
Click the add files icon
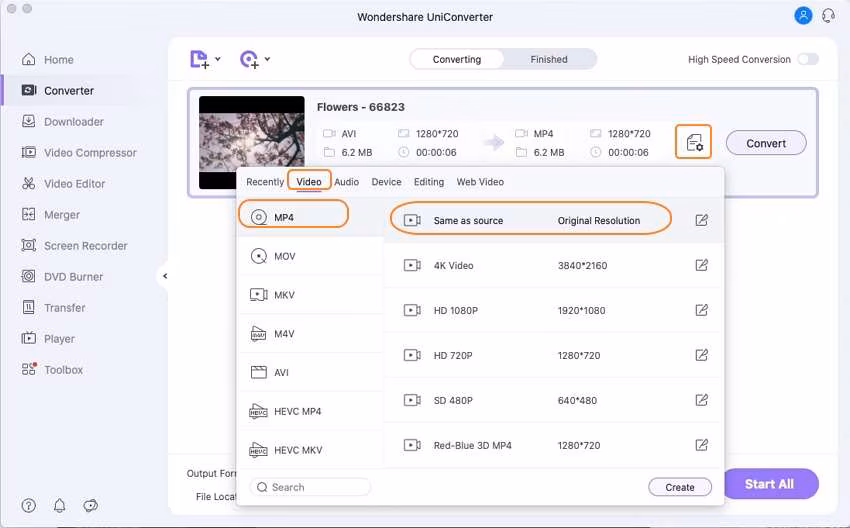pyautogui.click(x=199, y=59)
